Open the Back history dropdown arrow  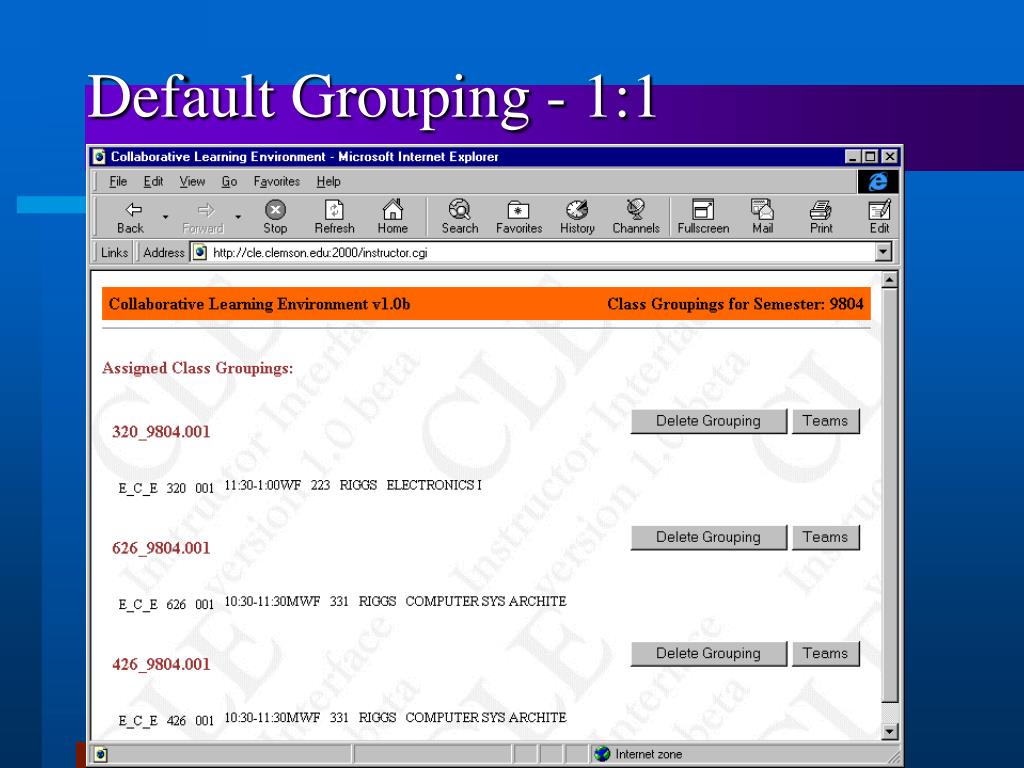point(165,217)
